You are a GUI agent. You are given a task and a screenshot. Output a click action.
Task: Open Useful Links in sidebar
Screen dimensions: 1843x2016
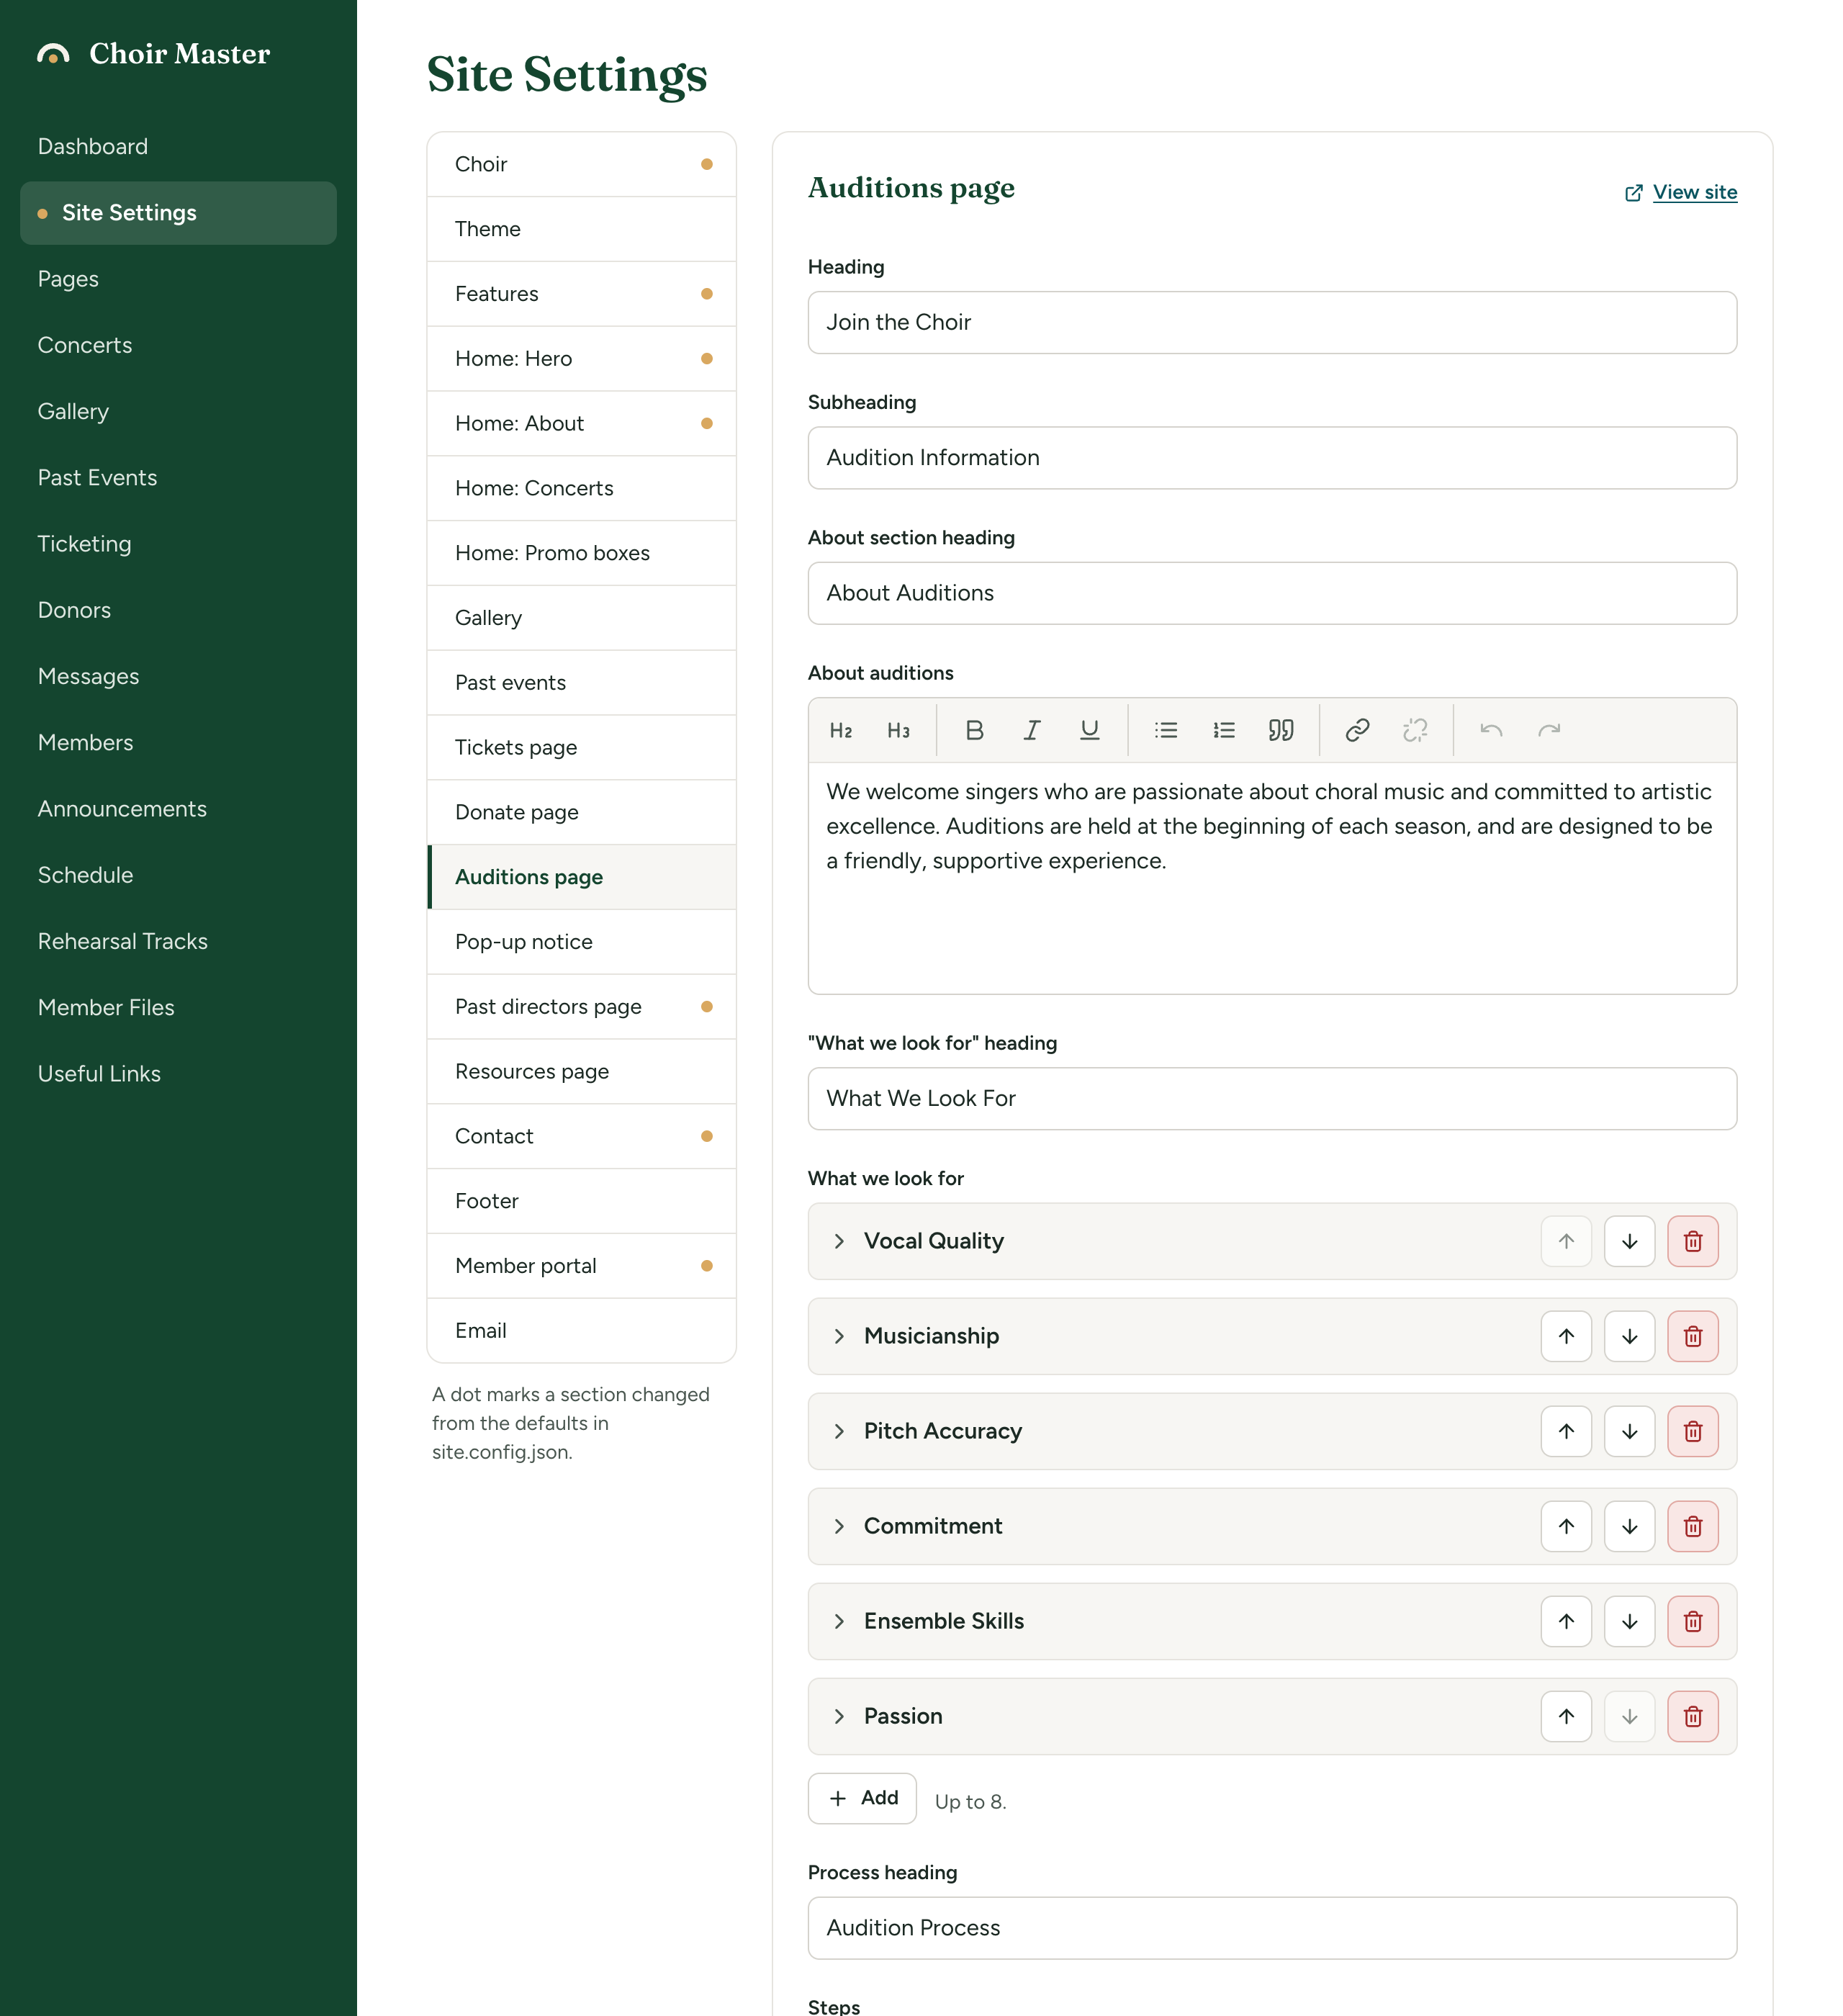point(178,1074)
